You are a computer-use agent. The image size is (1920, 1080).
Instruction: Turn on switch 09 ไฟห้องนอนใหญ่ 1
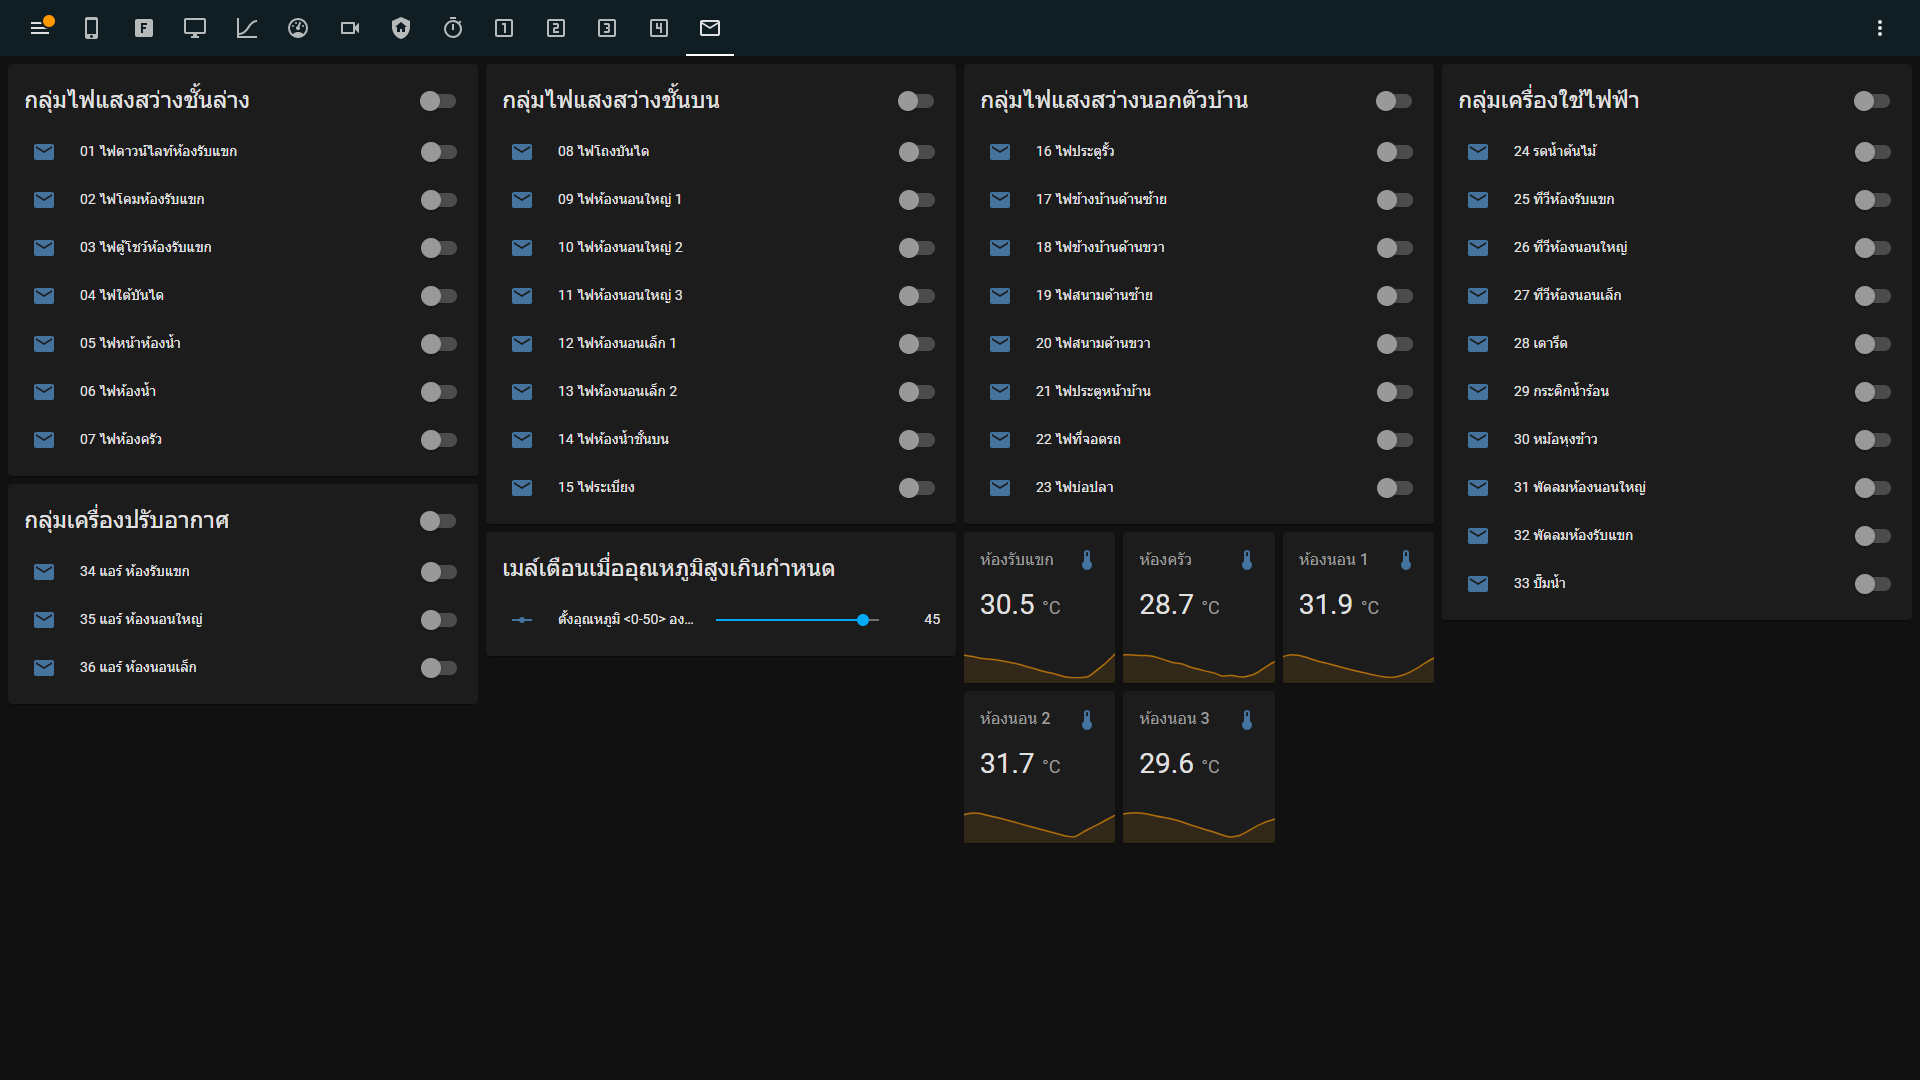[x=916, y=200]
